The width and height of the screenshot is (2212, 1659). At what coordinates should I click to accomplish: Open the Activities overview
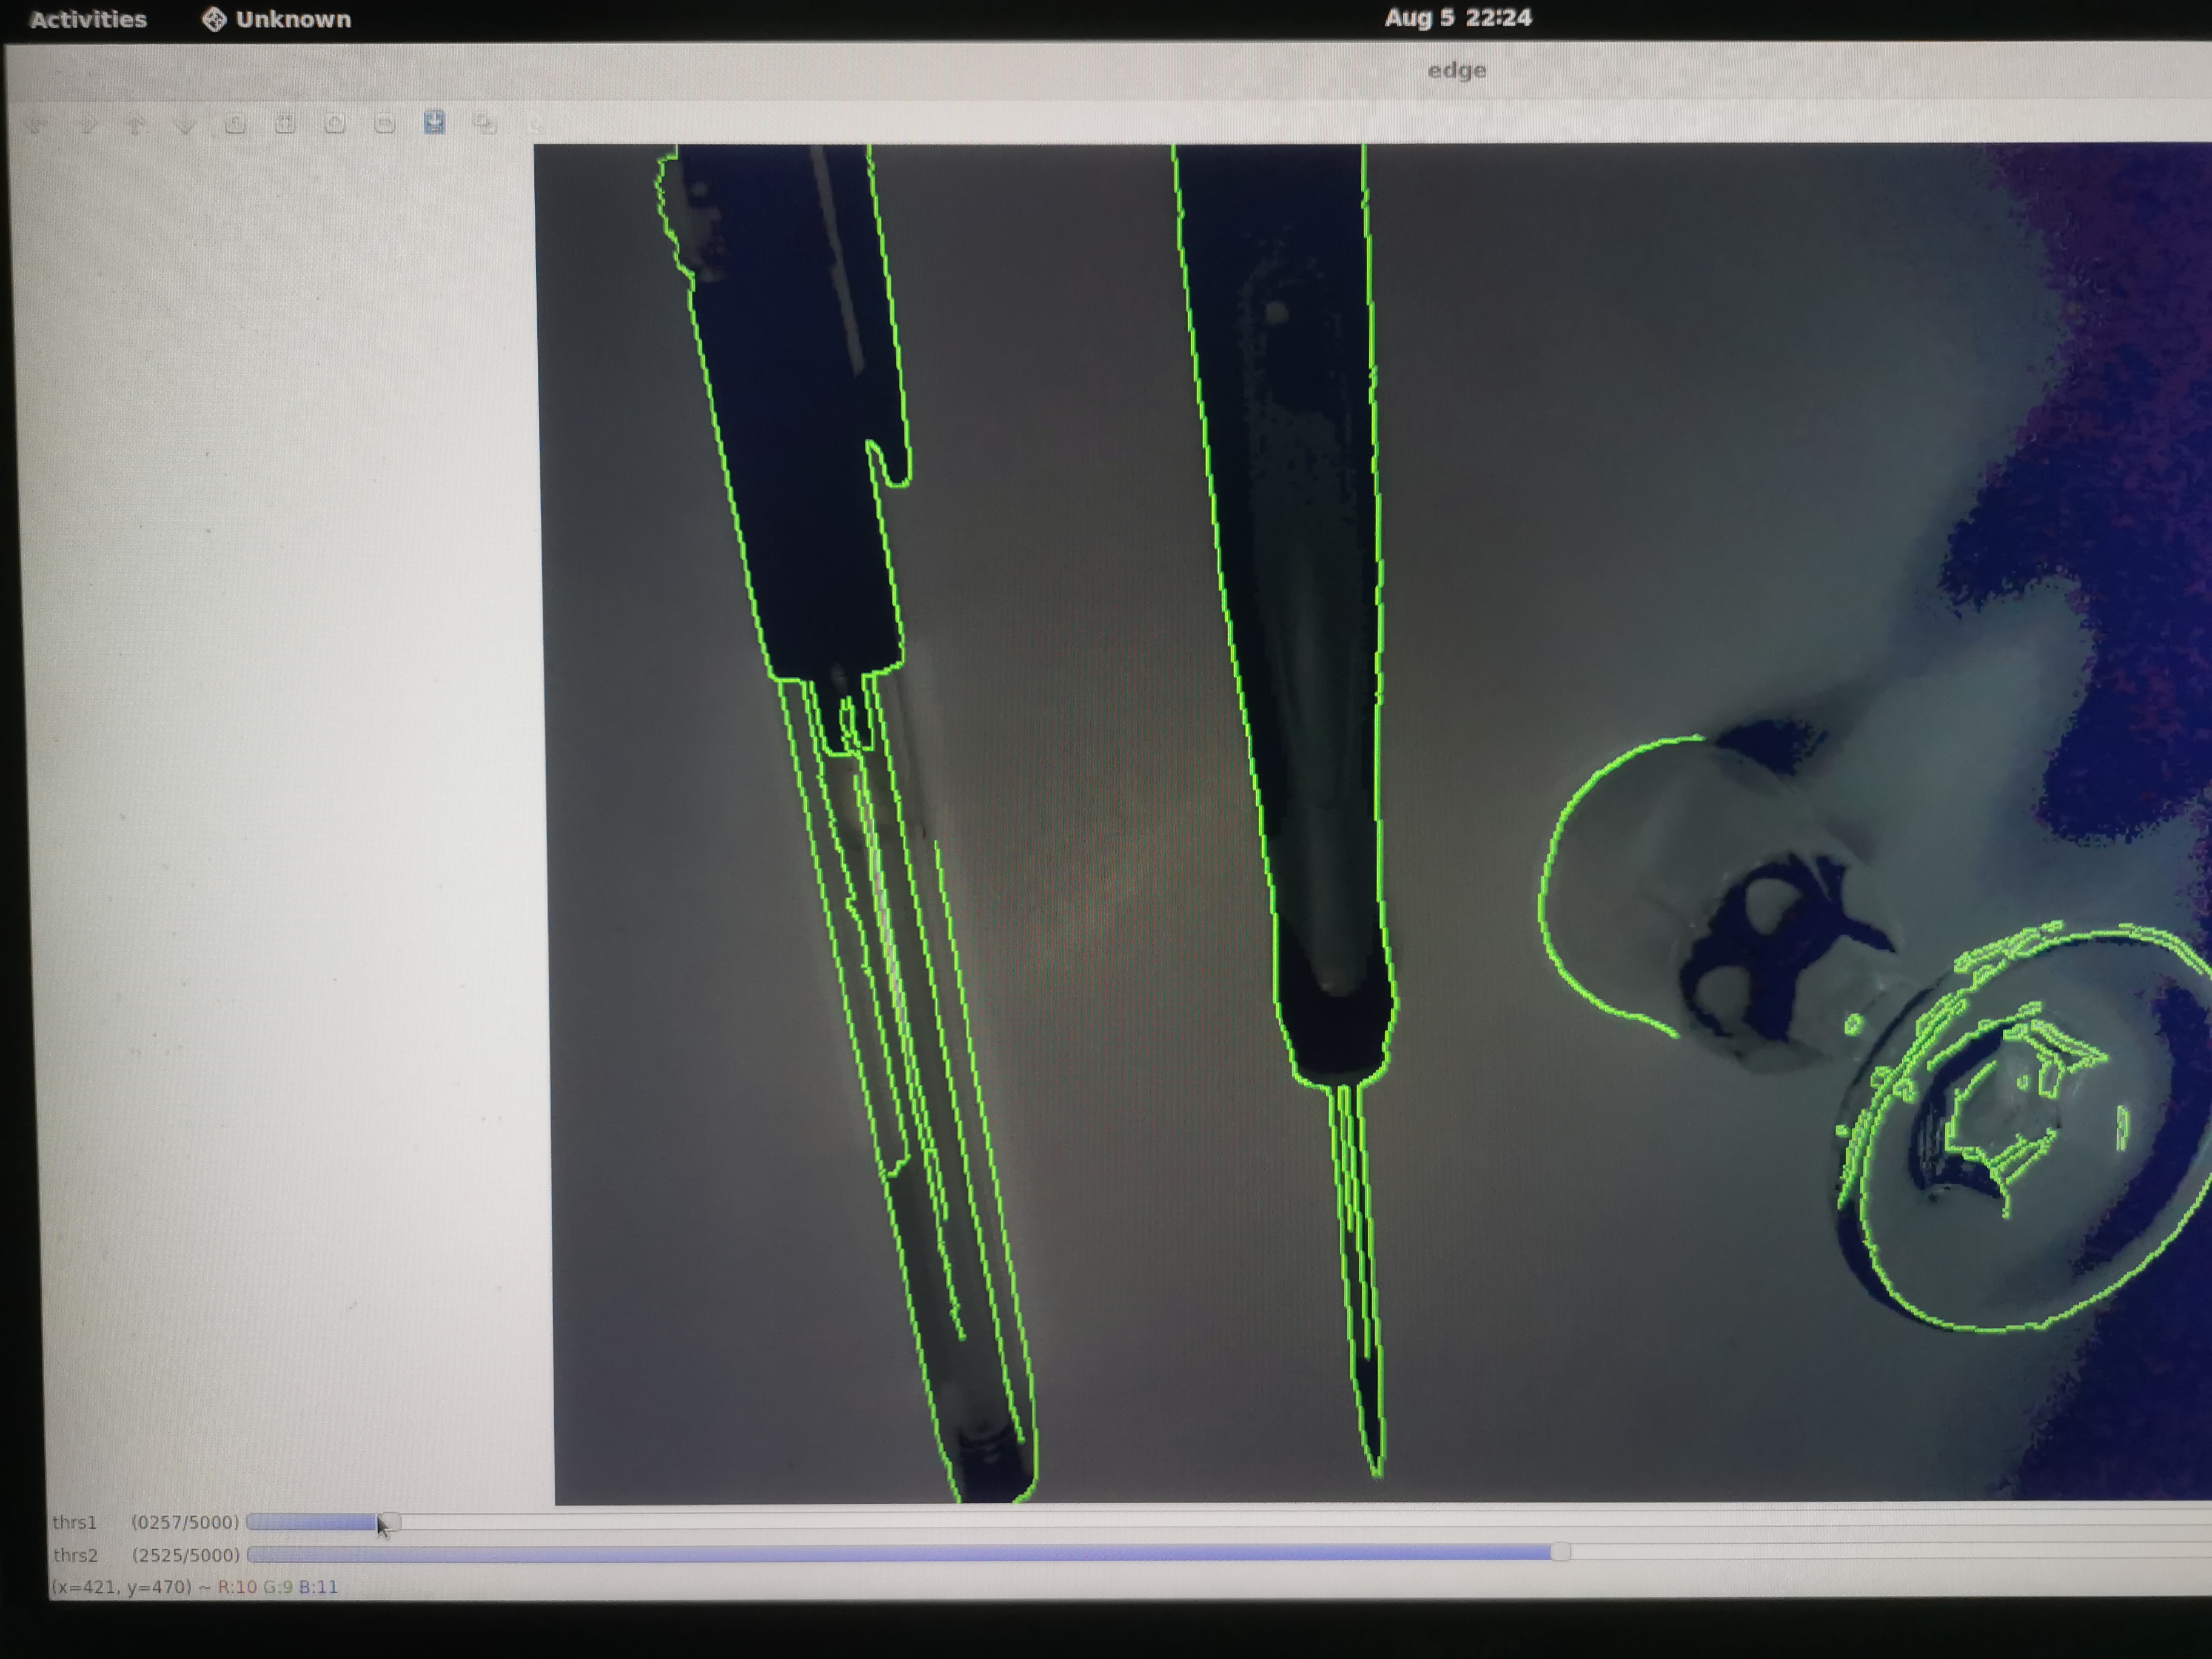point(88,19)
